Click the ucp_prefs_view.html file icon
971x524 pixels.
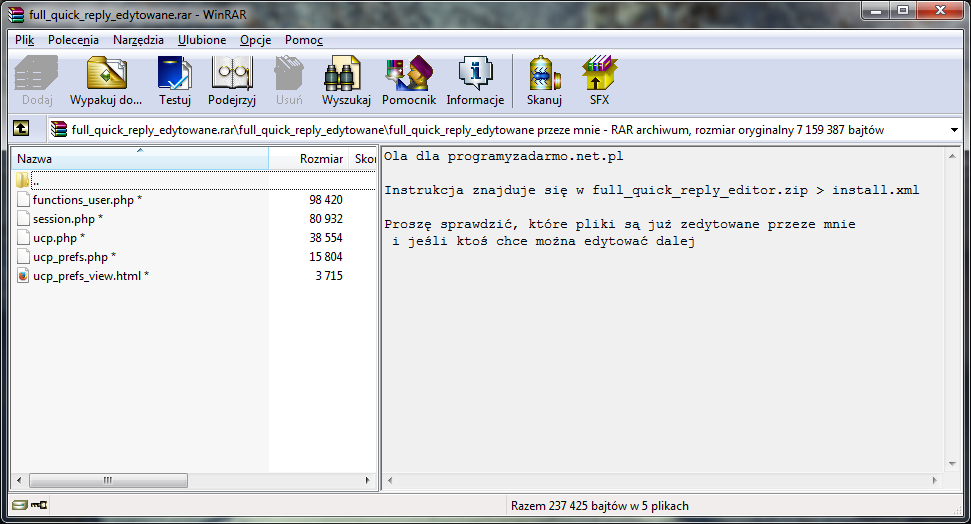point(23,276)
